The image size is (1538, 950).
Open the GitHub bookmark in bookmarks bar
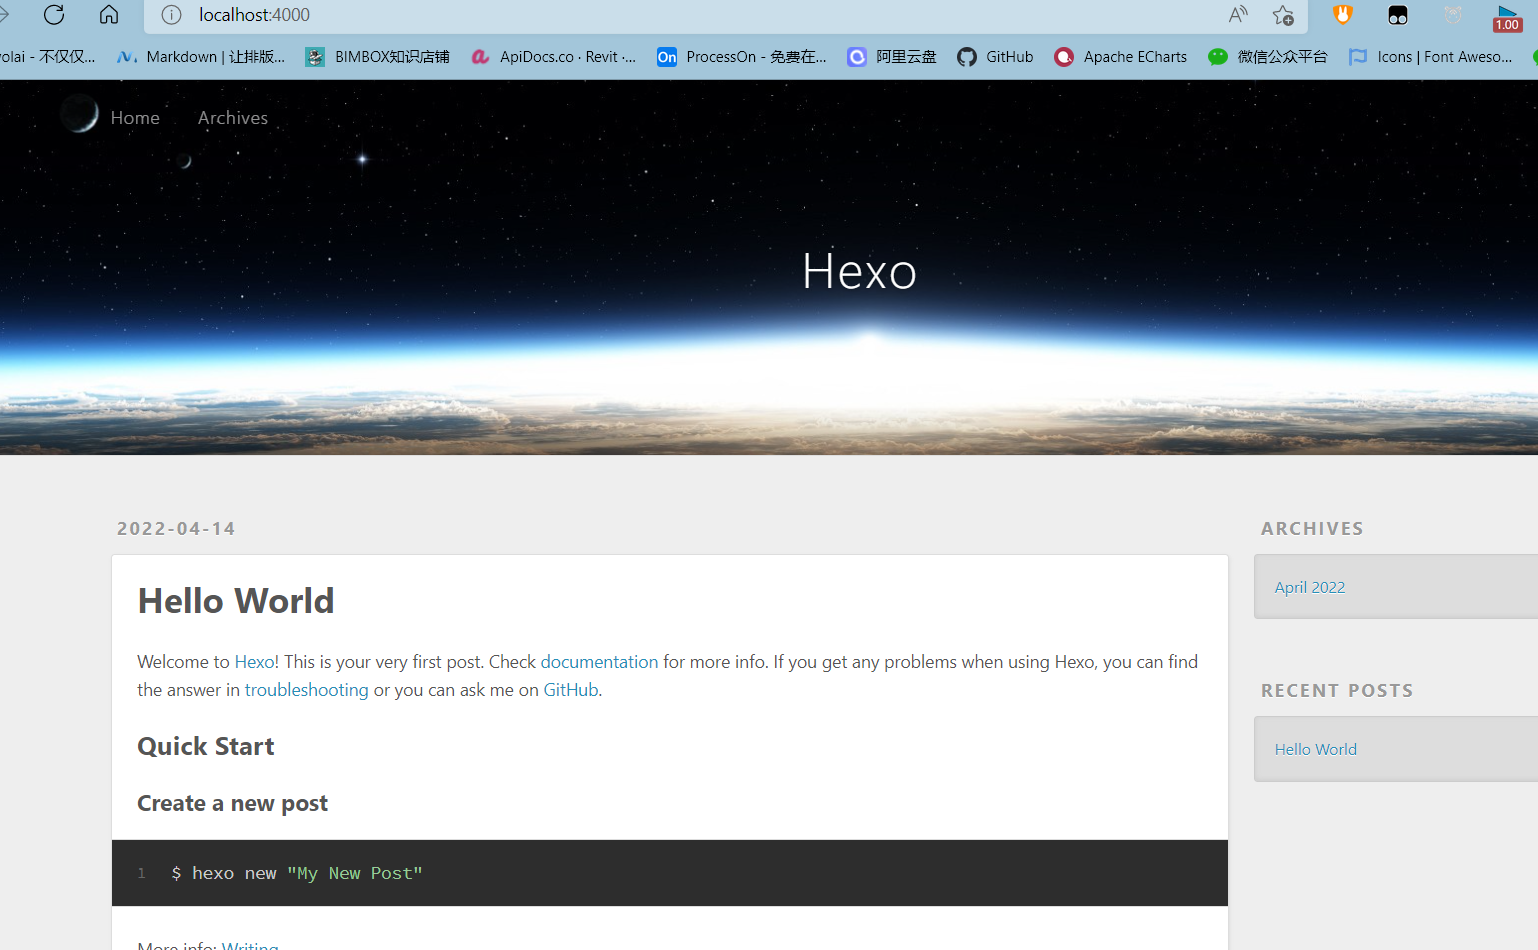coord(995,57)
